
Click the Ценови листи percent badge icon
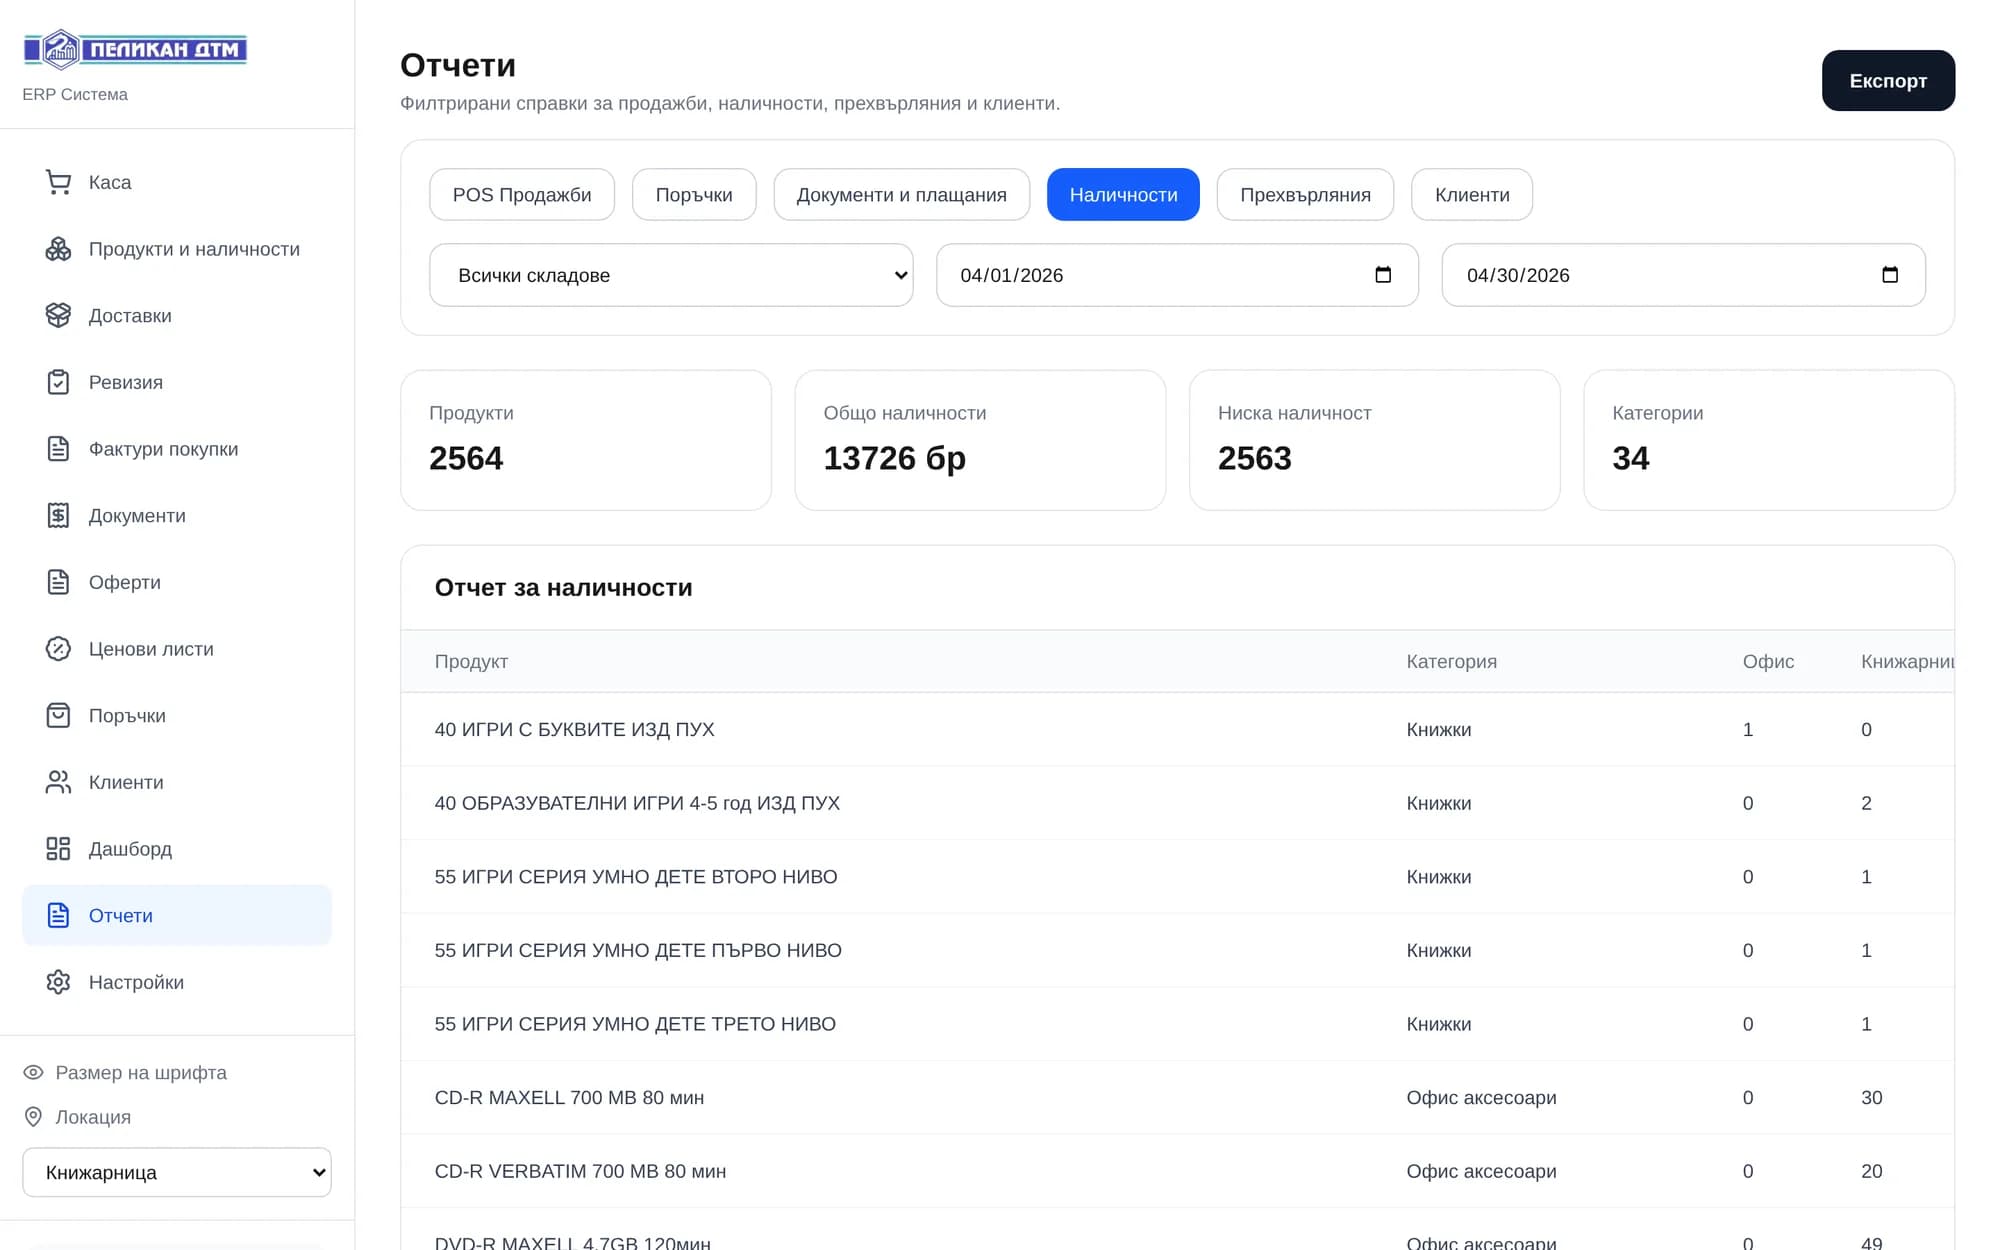(x=58, y=649)
